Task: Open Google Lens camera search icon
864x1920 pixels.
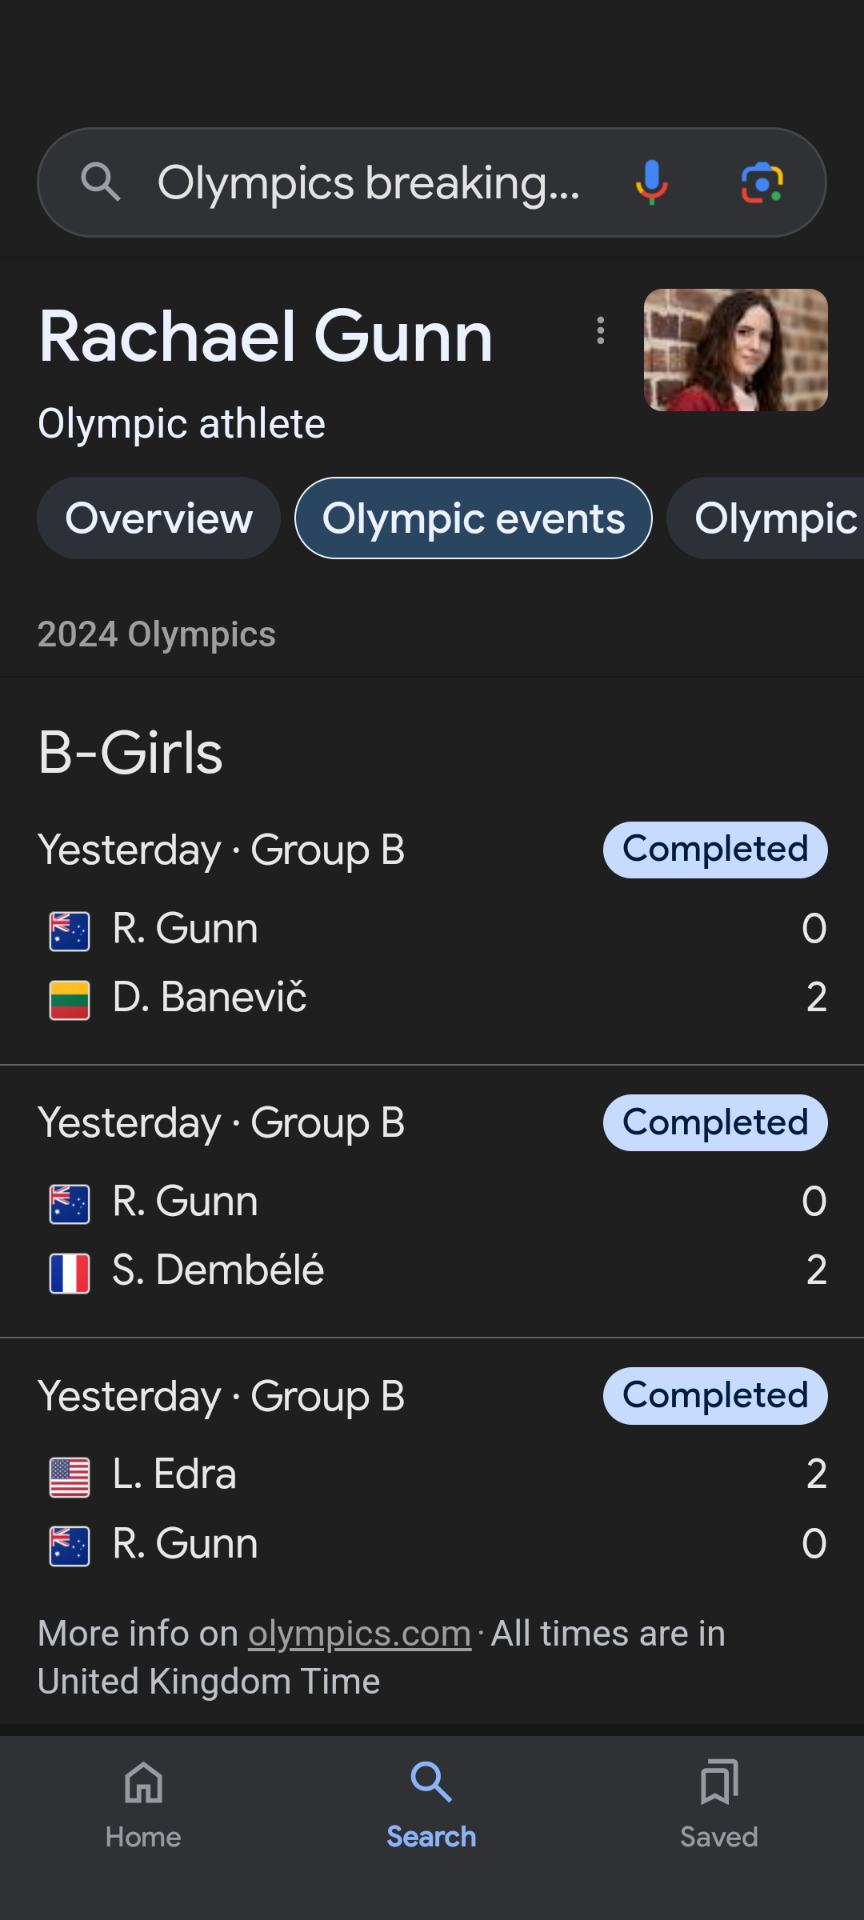Action: 762,183
